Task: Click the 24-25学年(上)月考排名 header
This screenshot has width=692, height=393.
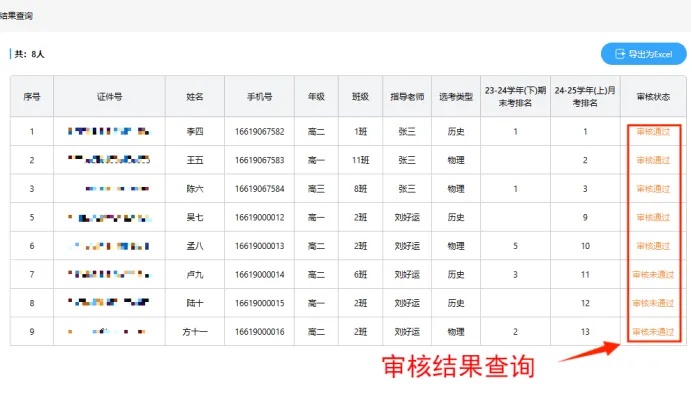Action: click(x=585, y=97)
